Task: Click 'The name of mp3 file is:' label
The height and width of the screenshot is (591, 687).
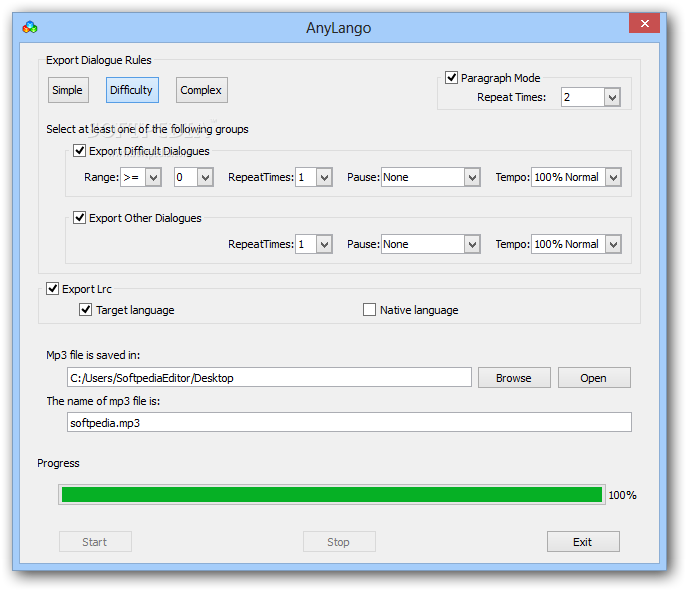Action: [103, 401]
